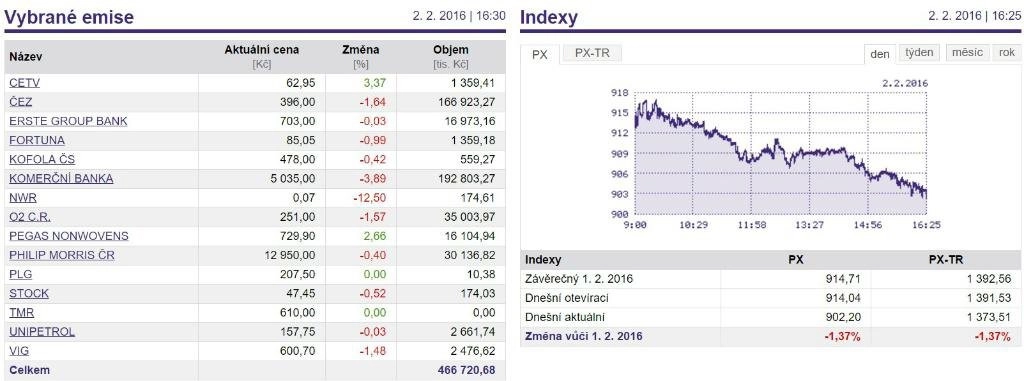The image size is (1024, 381).
Task: Open ERSTE GROUP BANK details
Action: (69, 121)
